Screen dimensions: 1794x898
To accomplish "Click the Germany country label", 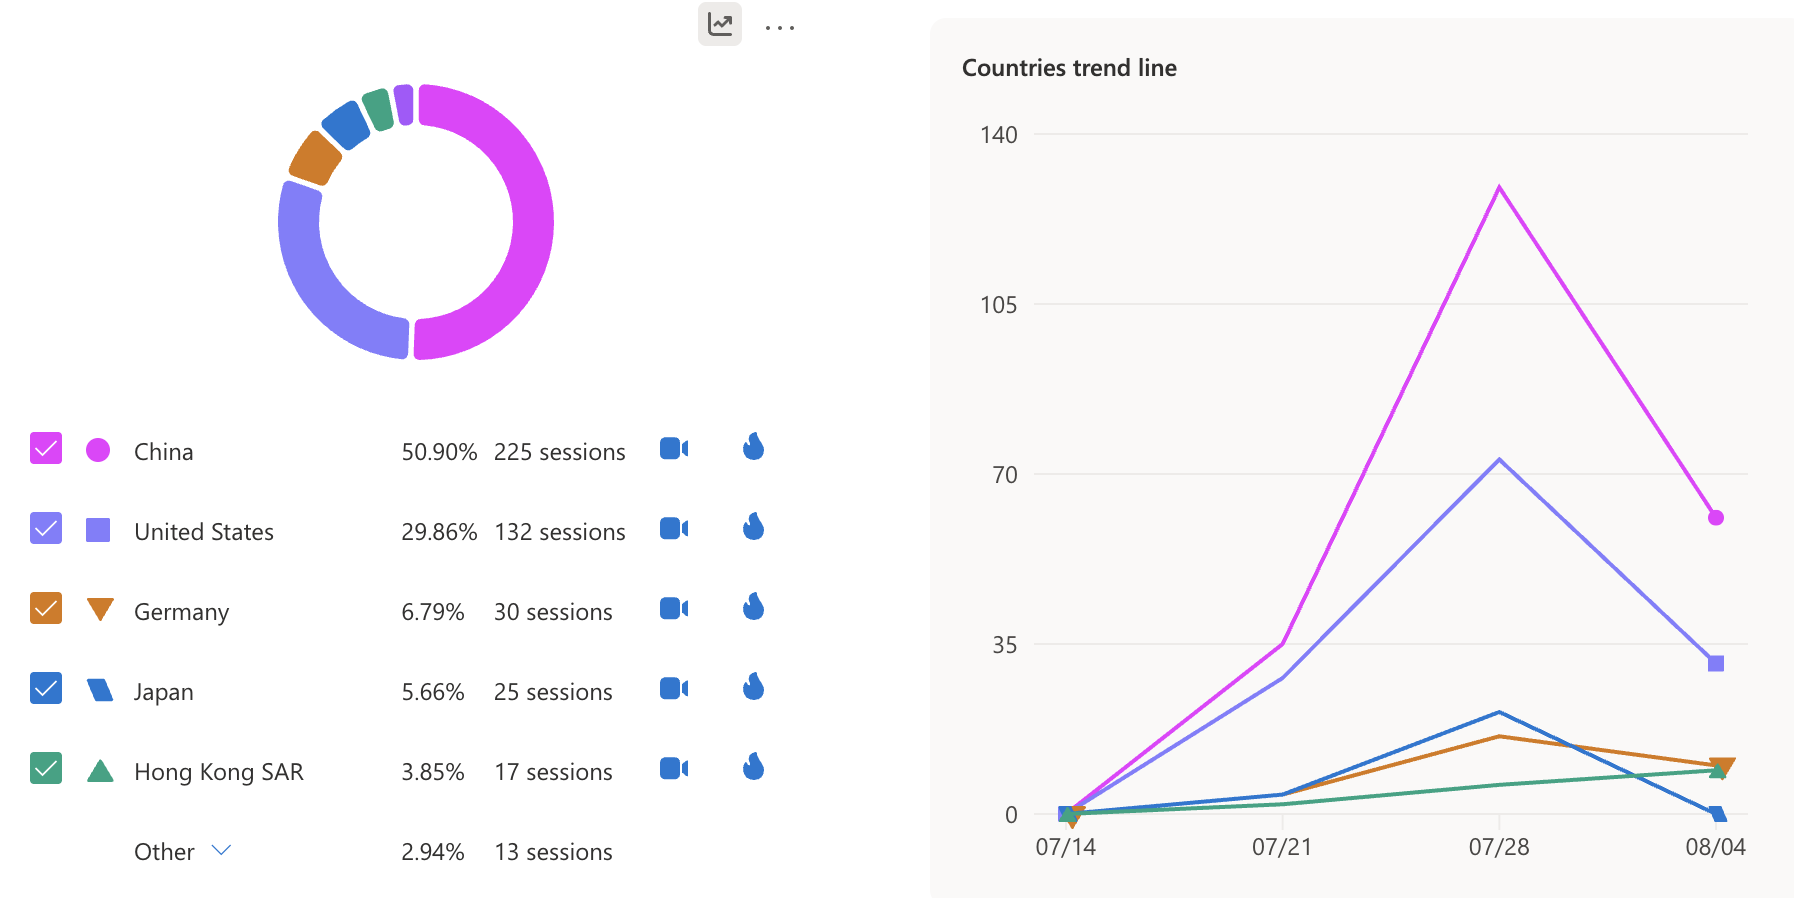I will (x=181, y=612).
